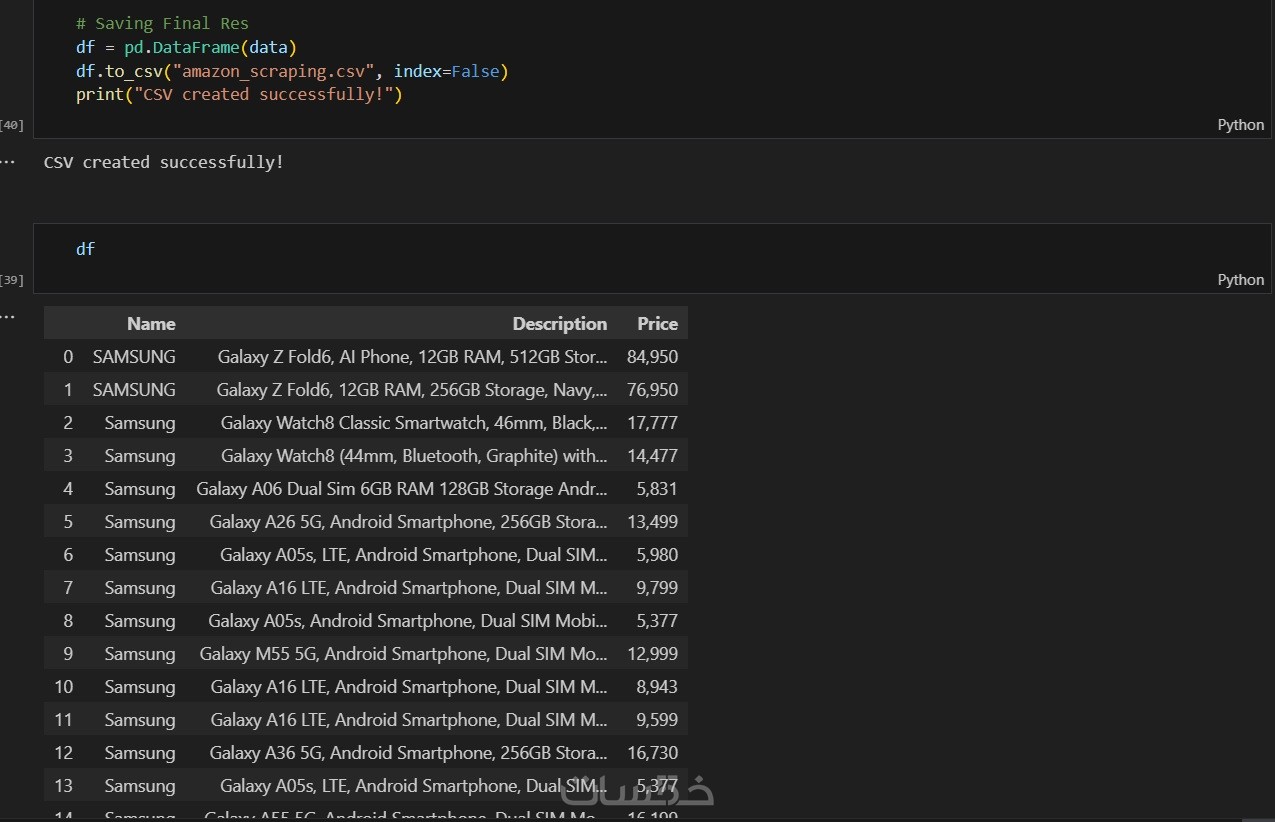The height and width of the screenshot is (822, 1275).
Task: Click the Description column header
Action: [x=559, y=324]
